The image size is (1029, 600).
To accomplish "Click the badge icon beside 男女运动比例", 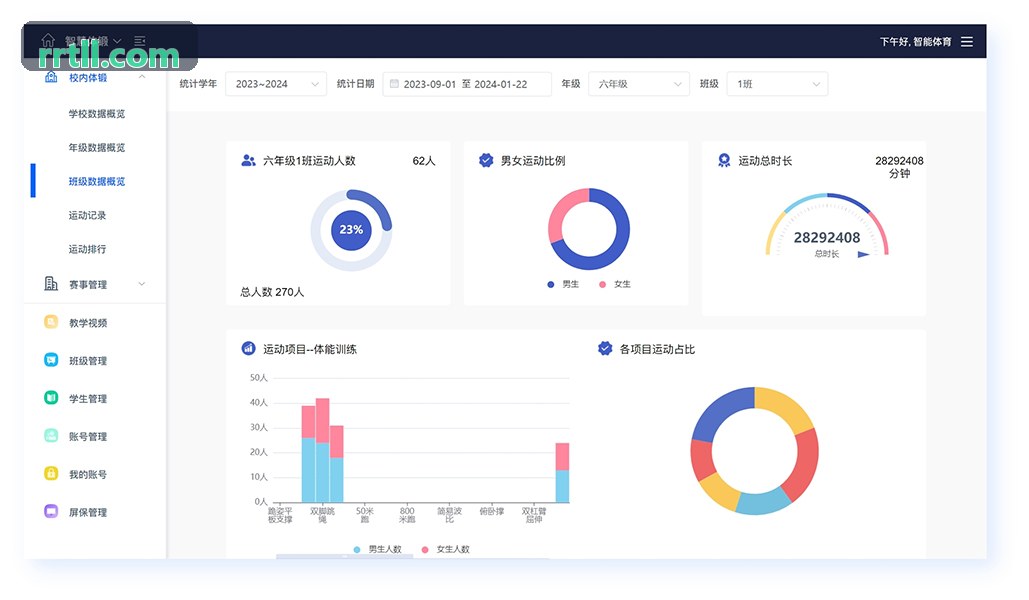I will 486,160.
